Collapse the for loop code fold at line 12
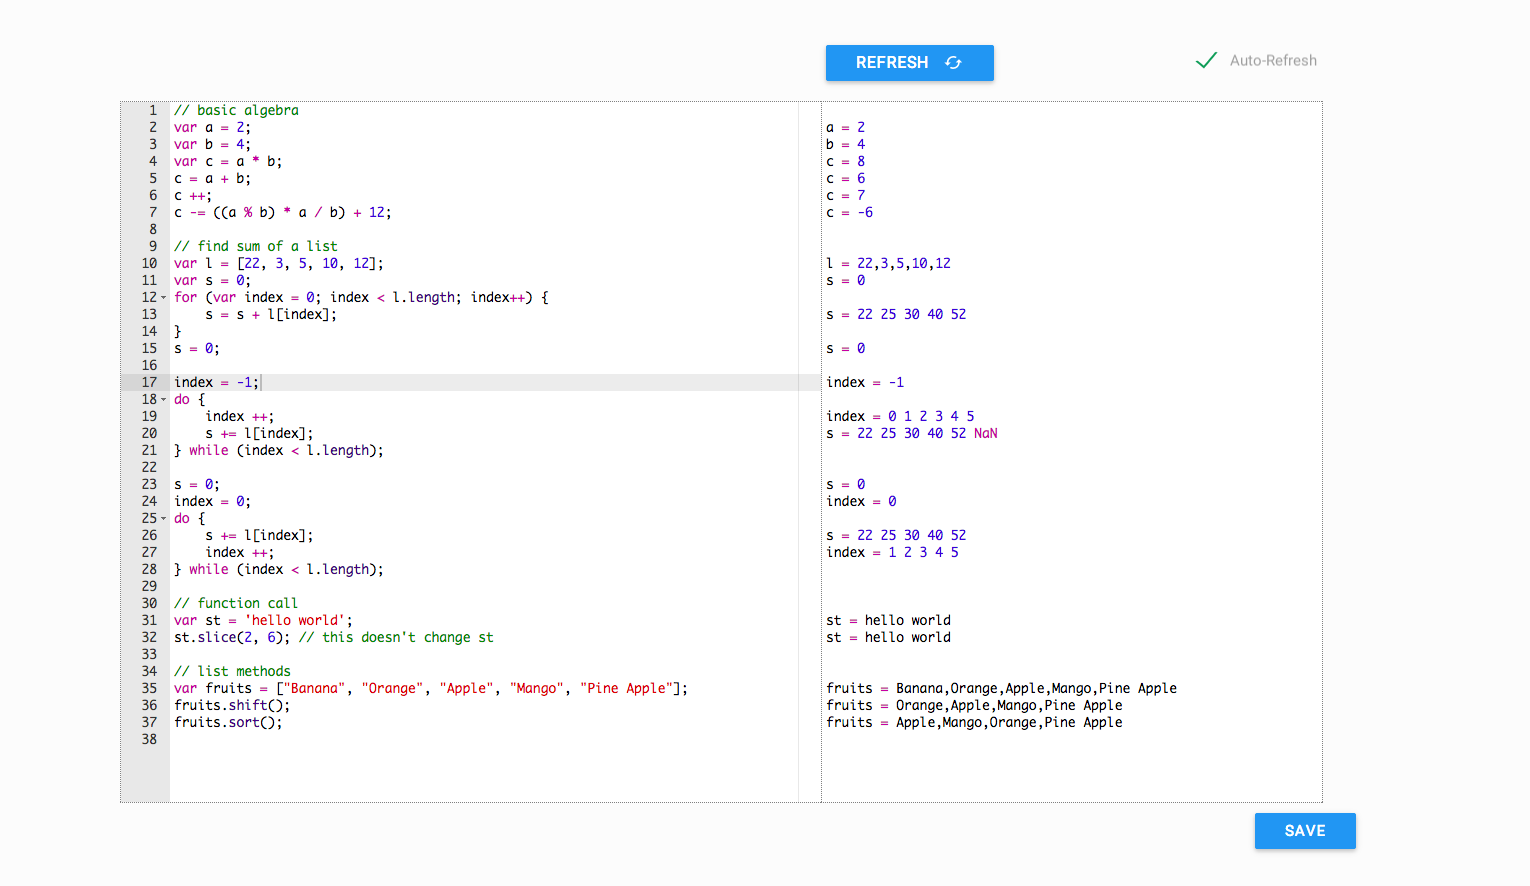 tap(163, 297)
